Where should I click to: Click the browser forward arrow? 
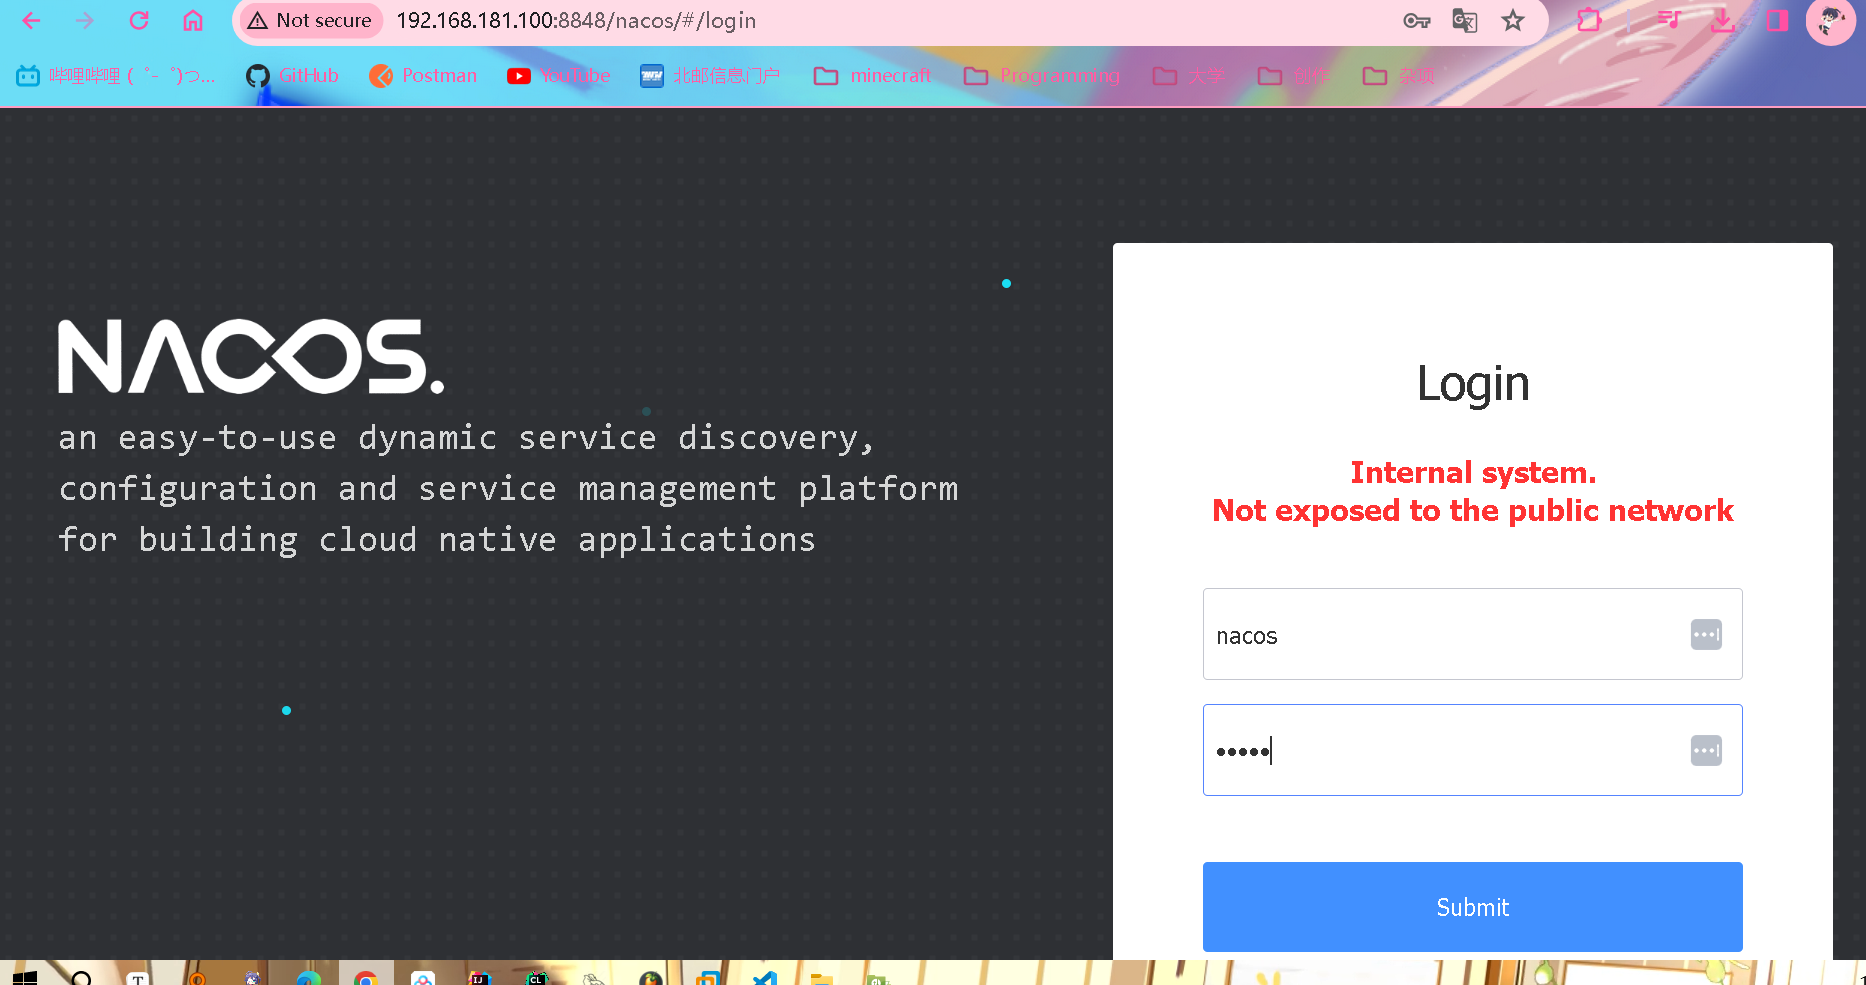click(85, 20)
